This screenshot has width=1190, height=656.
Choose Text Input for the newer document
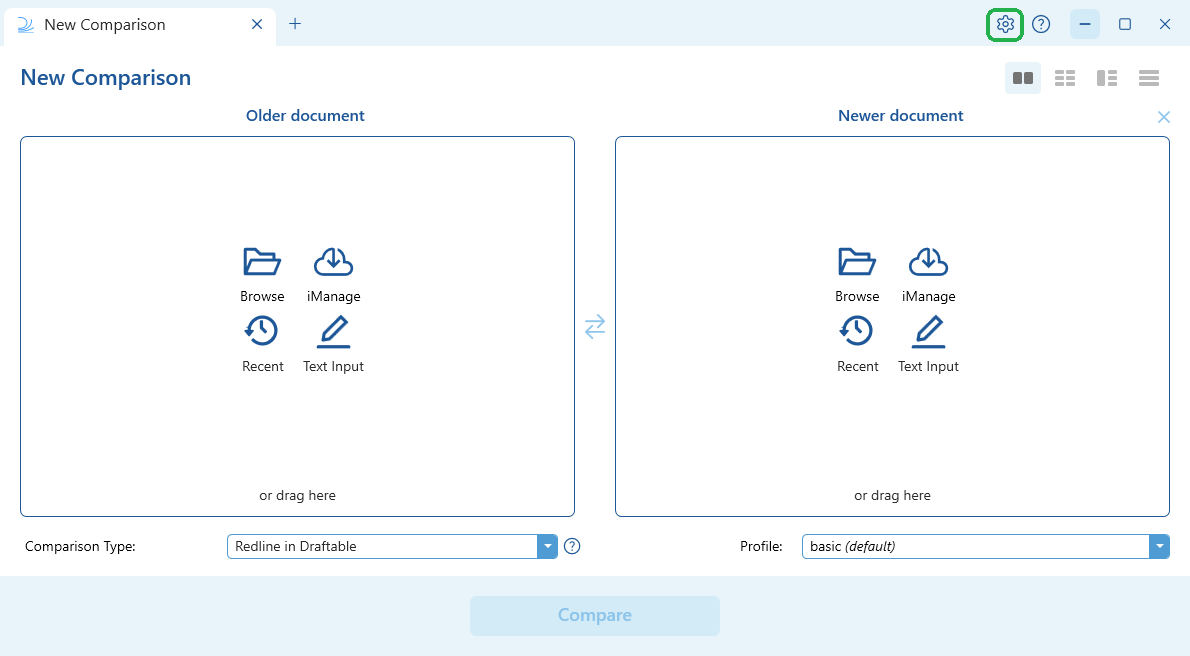click(928, 345)
